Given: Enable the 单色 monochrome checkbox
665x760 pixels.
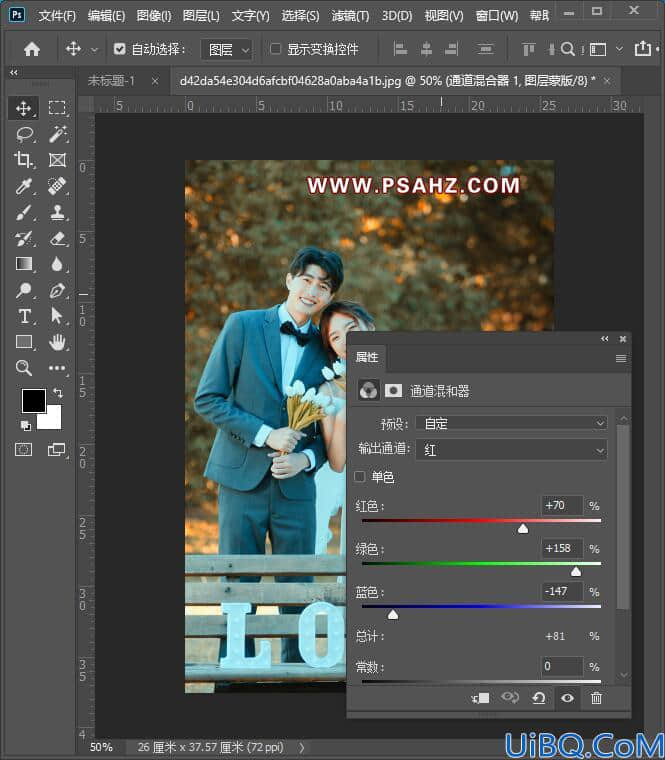Looking at the screenshot, I should pyautogui.click(x=360, y=476).
